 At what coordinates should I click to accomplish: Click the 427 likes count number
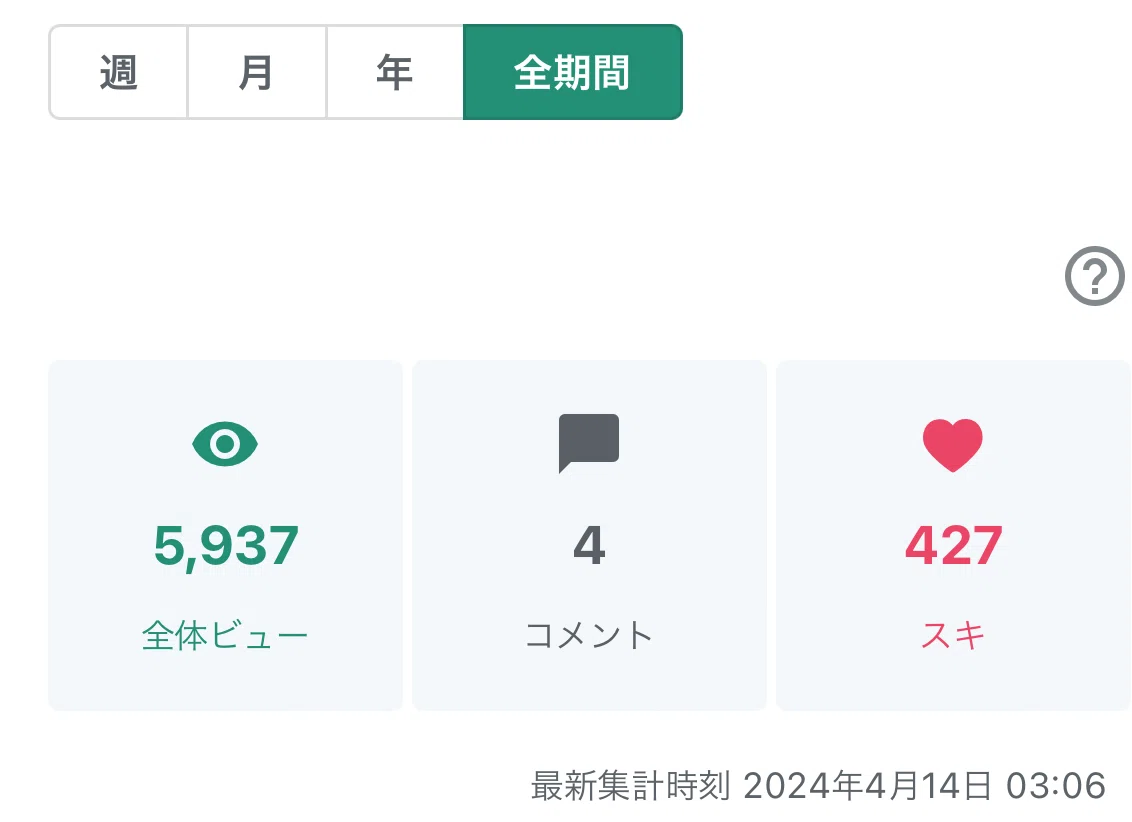(x=954, y=545)
